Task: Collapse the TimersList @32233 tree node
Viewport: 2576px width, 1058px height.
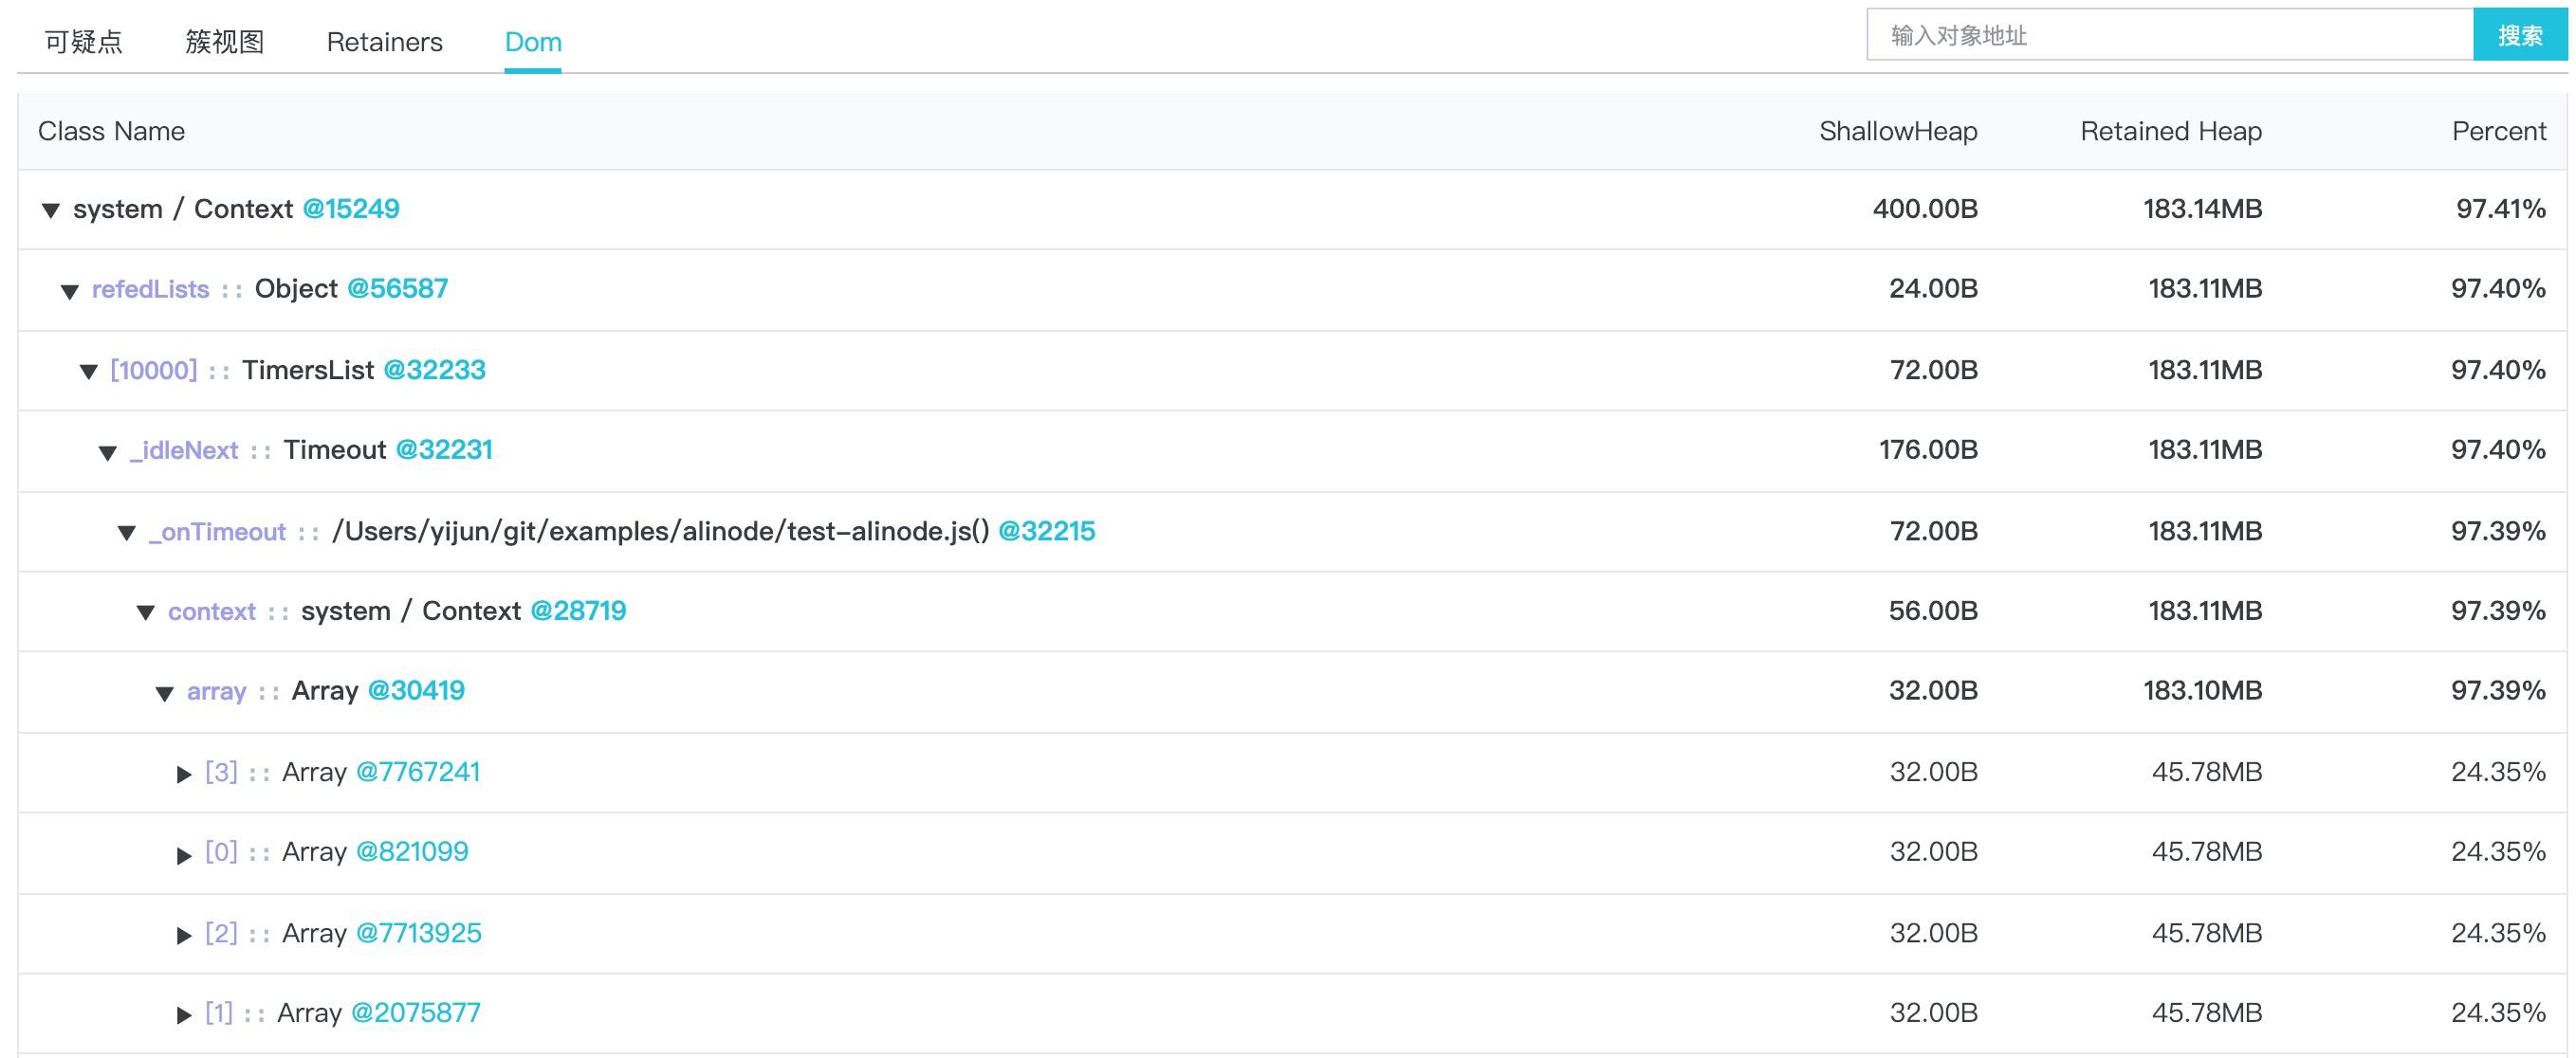Action: pyautogui.click(x=89, y=370)
